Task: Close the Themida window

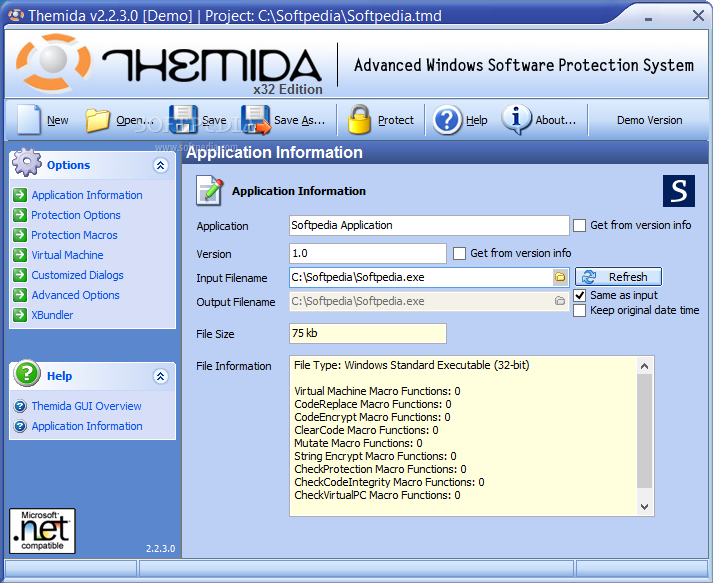Action: pos(698,16)
